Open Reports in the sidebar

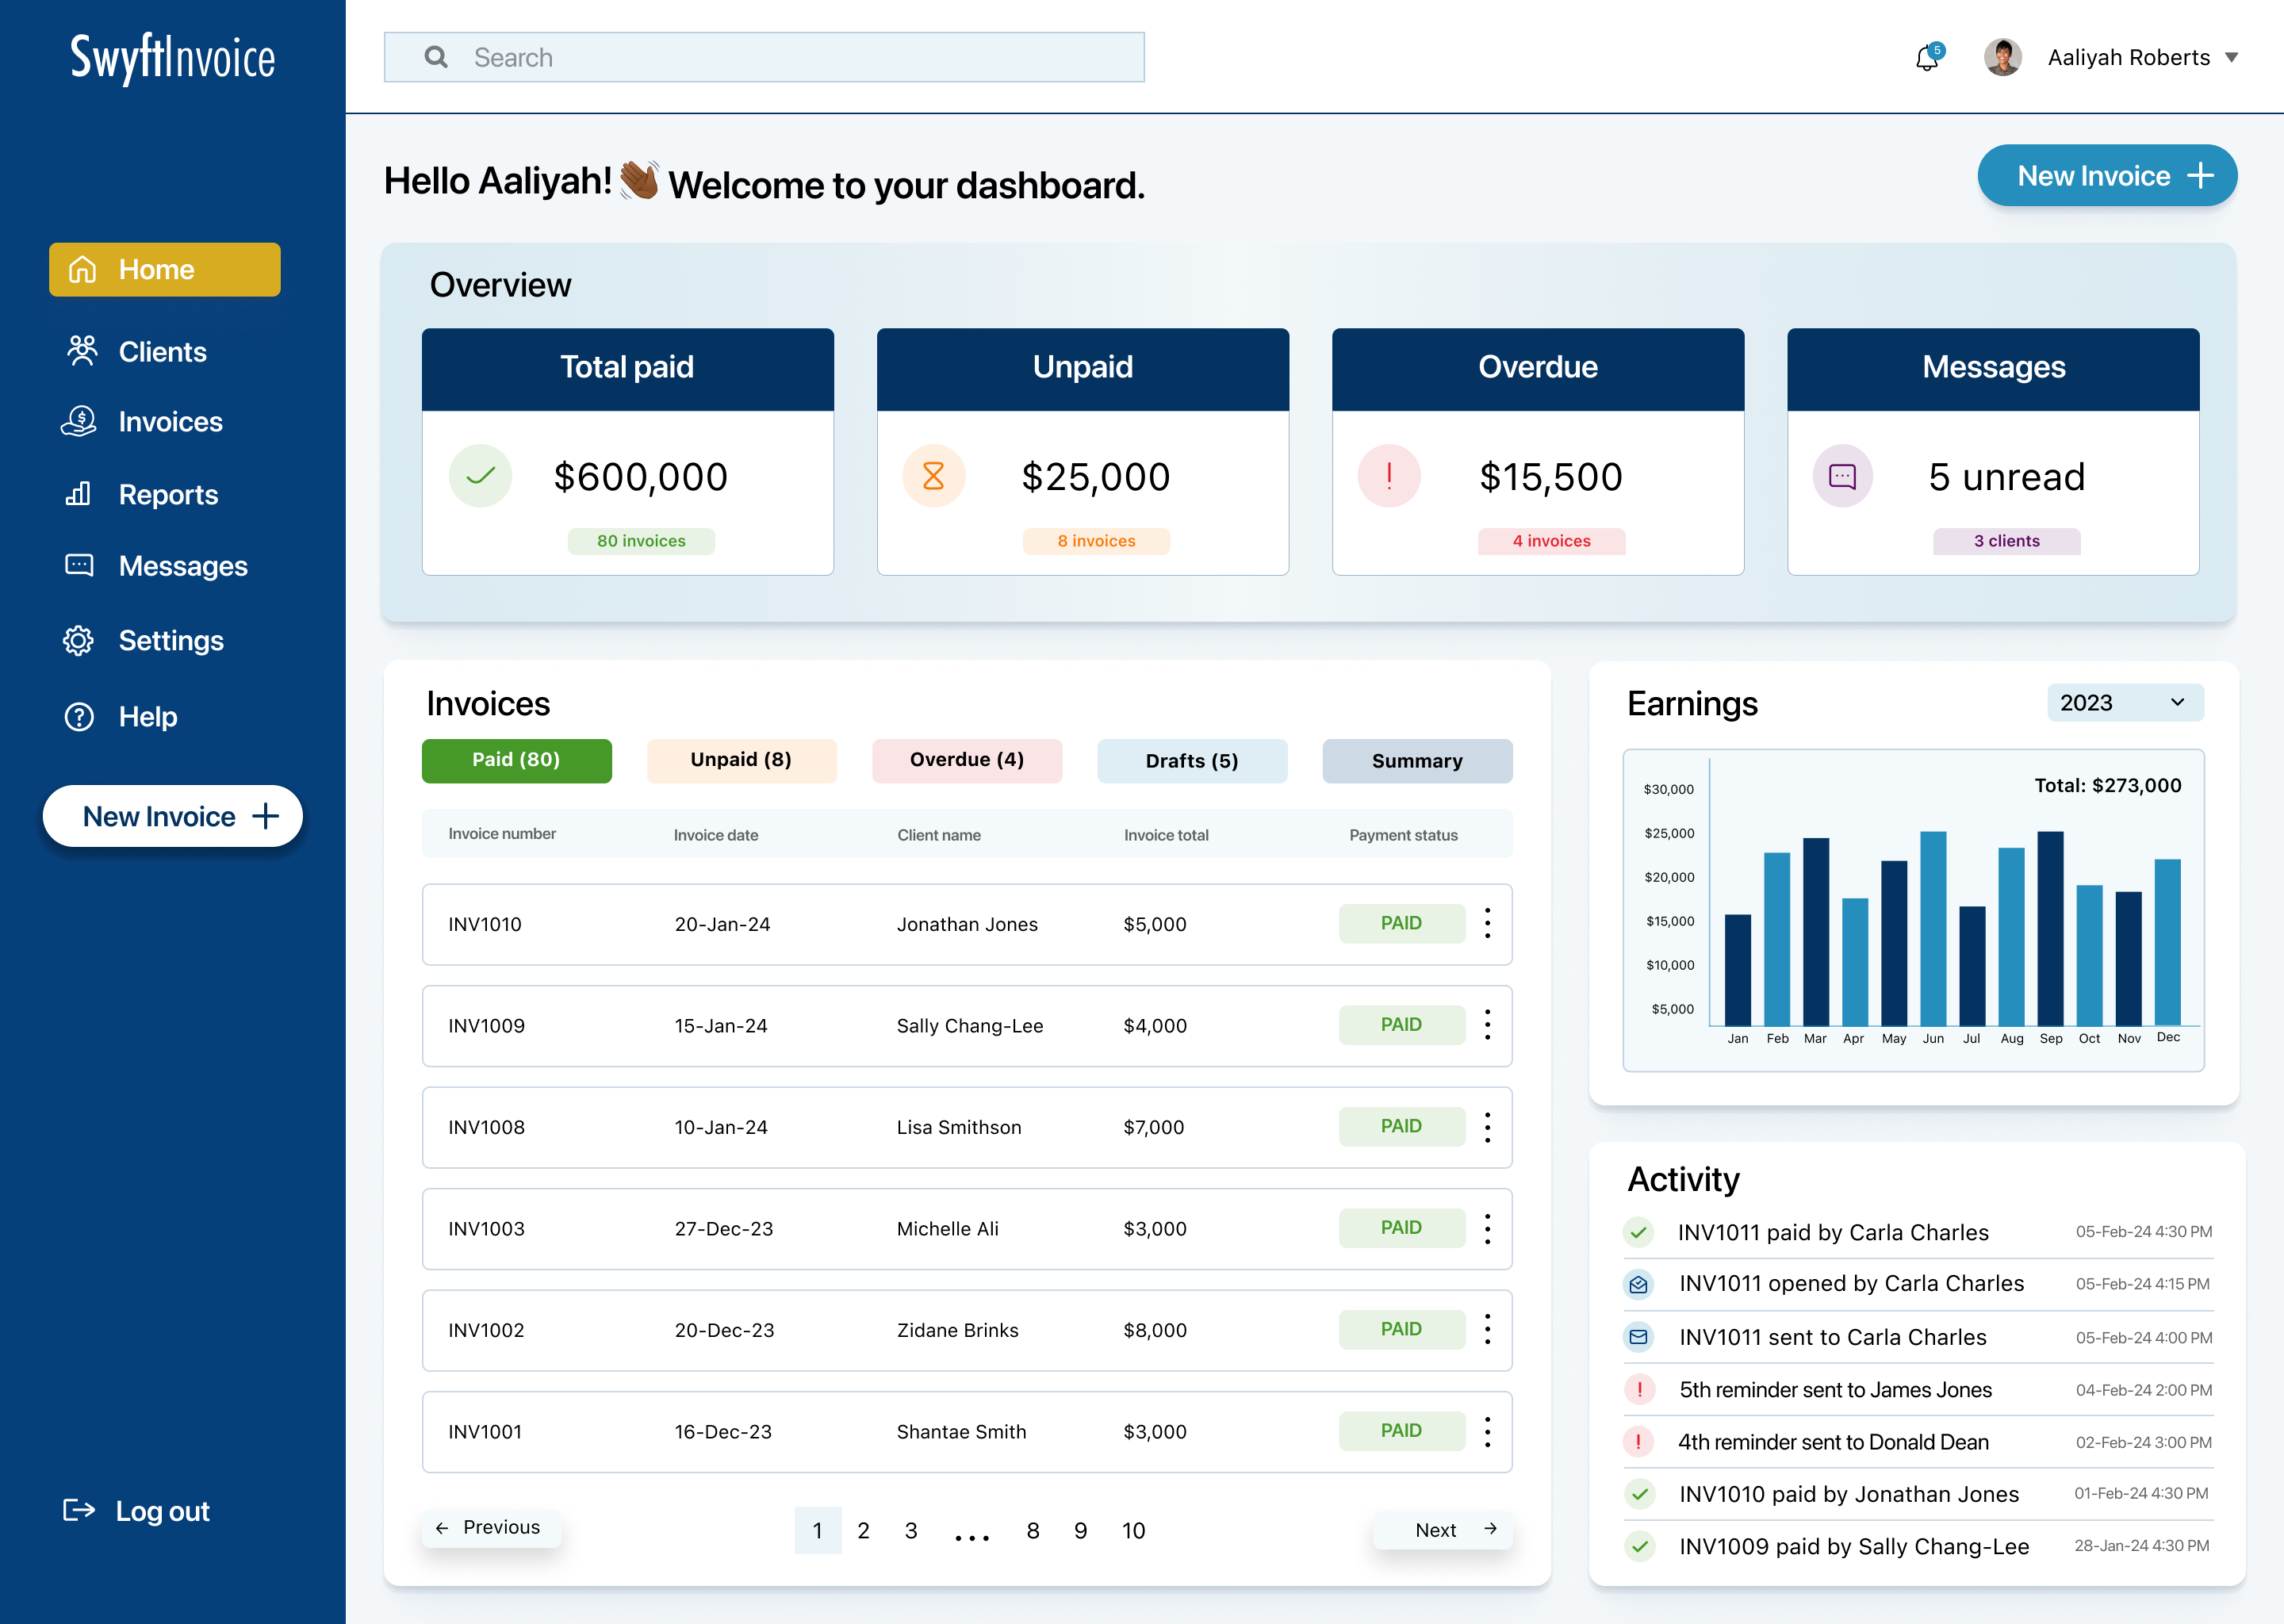pyautogui.click(x=140, y=494)
